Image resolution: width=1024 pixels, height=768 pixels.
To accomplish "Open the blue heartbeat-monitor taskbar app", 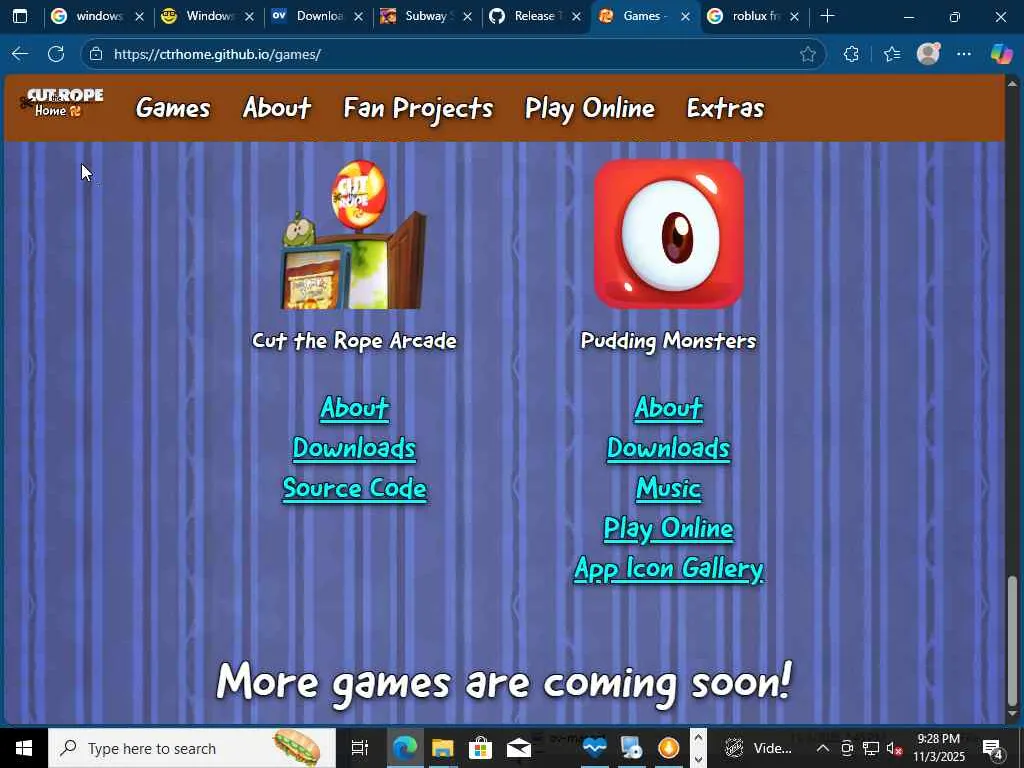I will 594,748.
